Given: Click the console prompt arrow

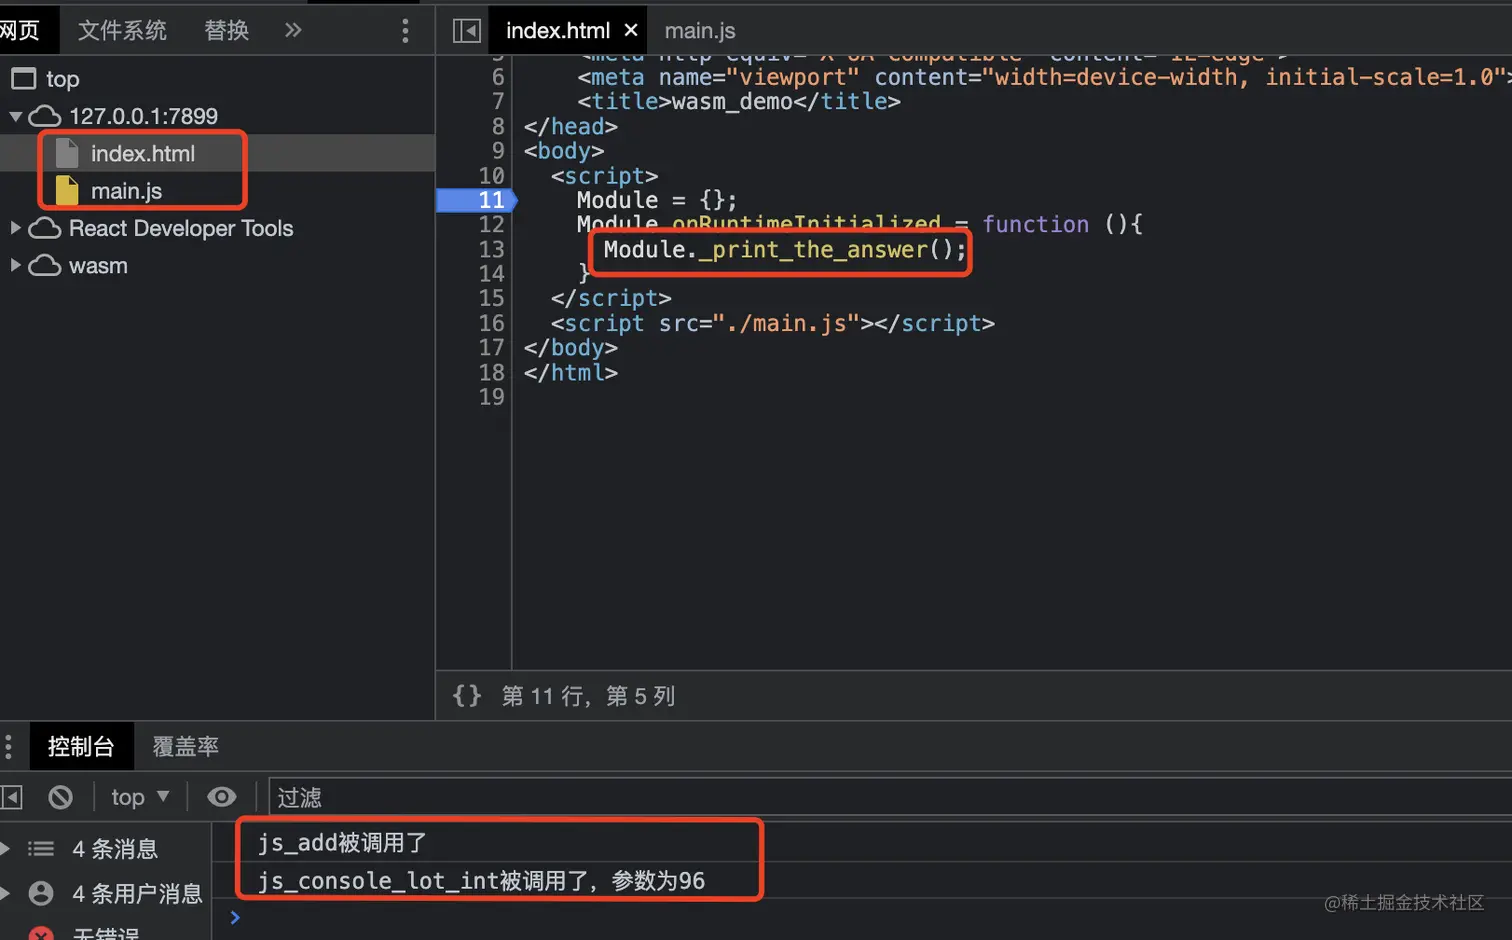Looking at the screenshot, I should [x=235, y=917].
